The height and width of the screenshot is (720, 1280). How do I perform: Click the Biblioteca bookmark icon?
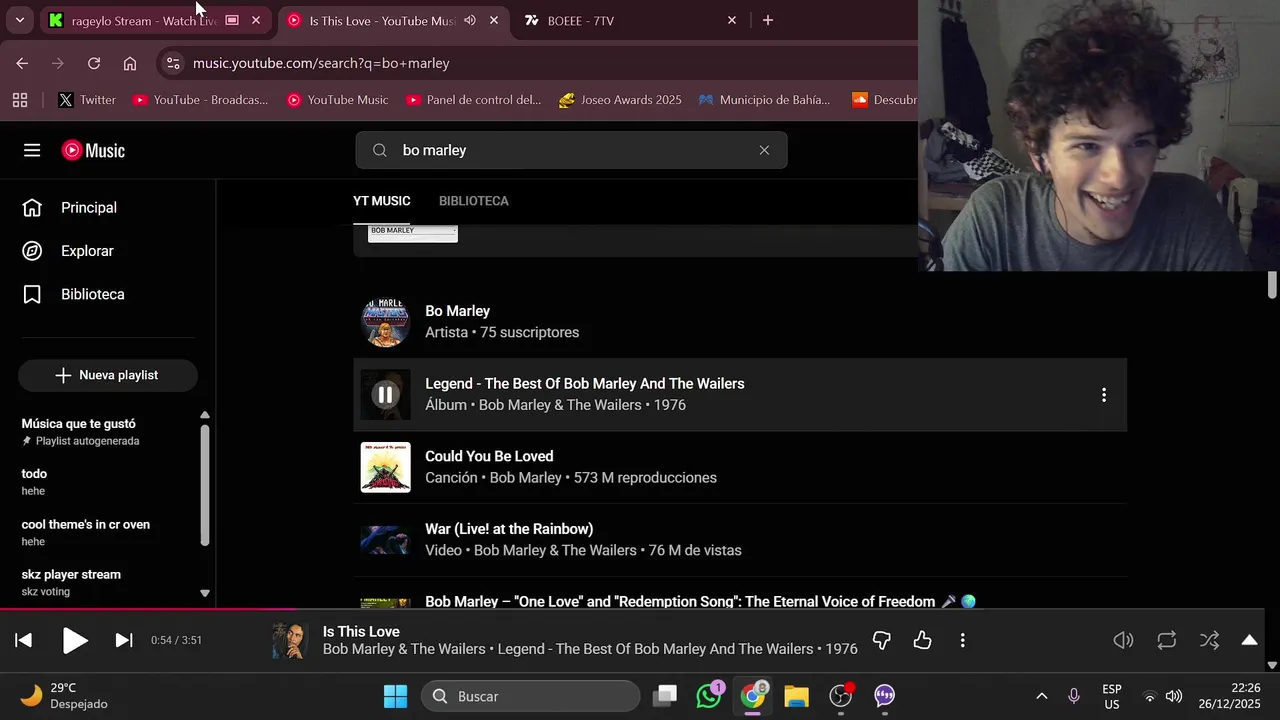(x=32, y=294)
